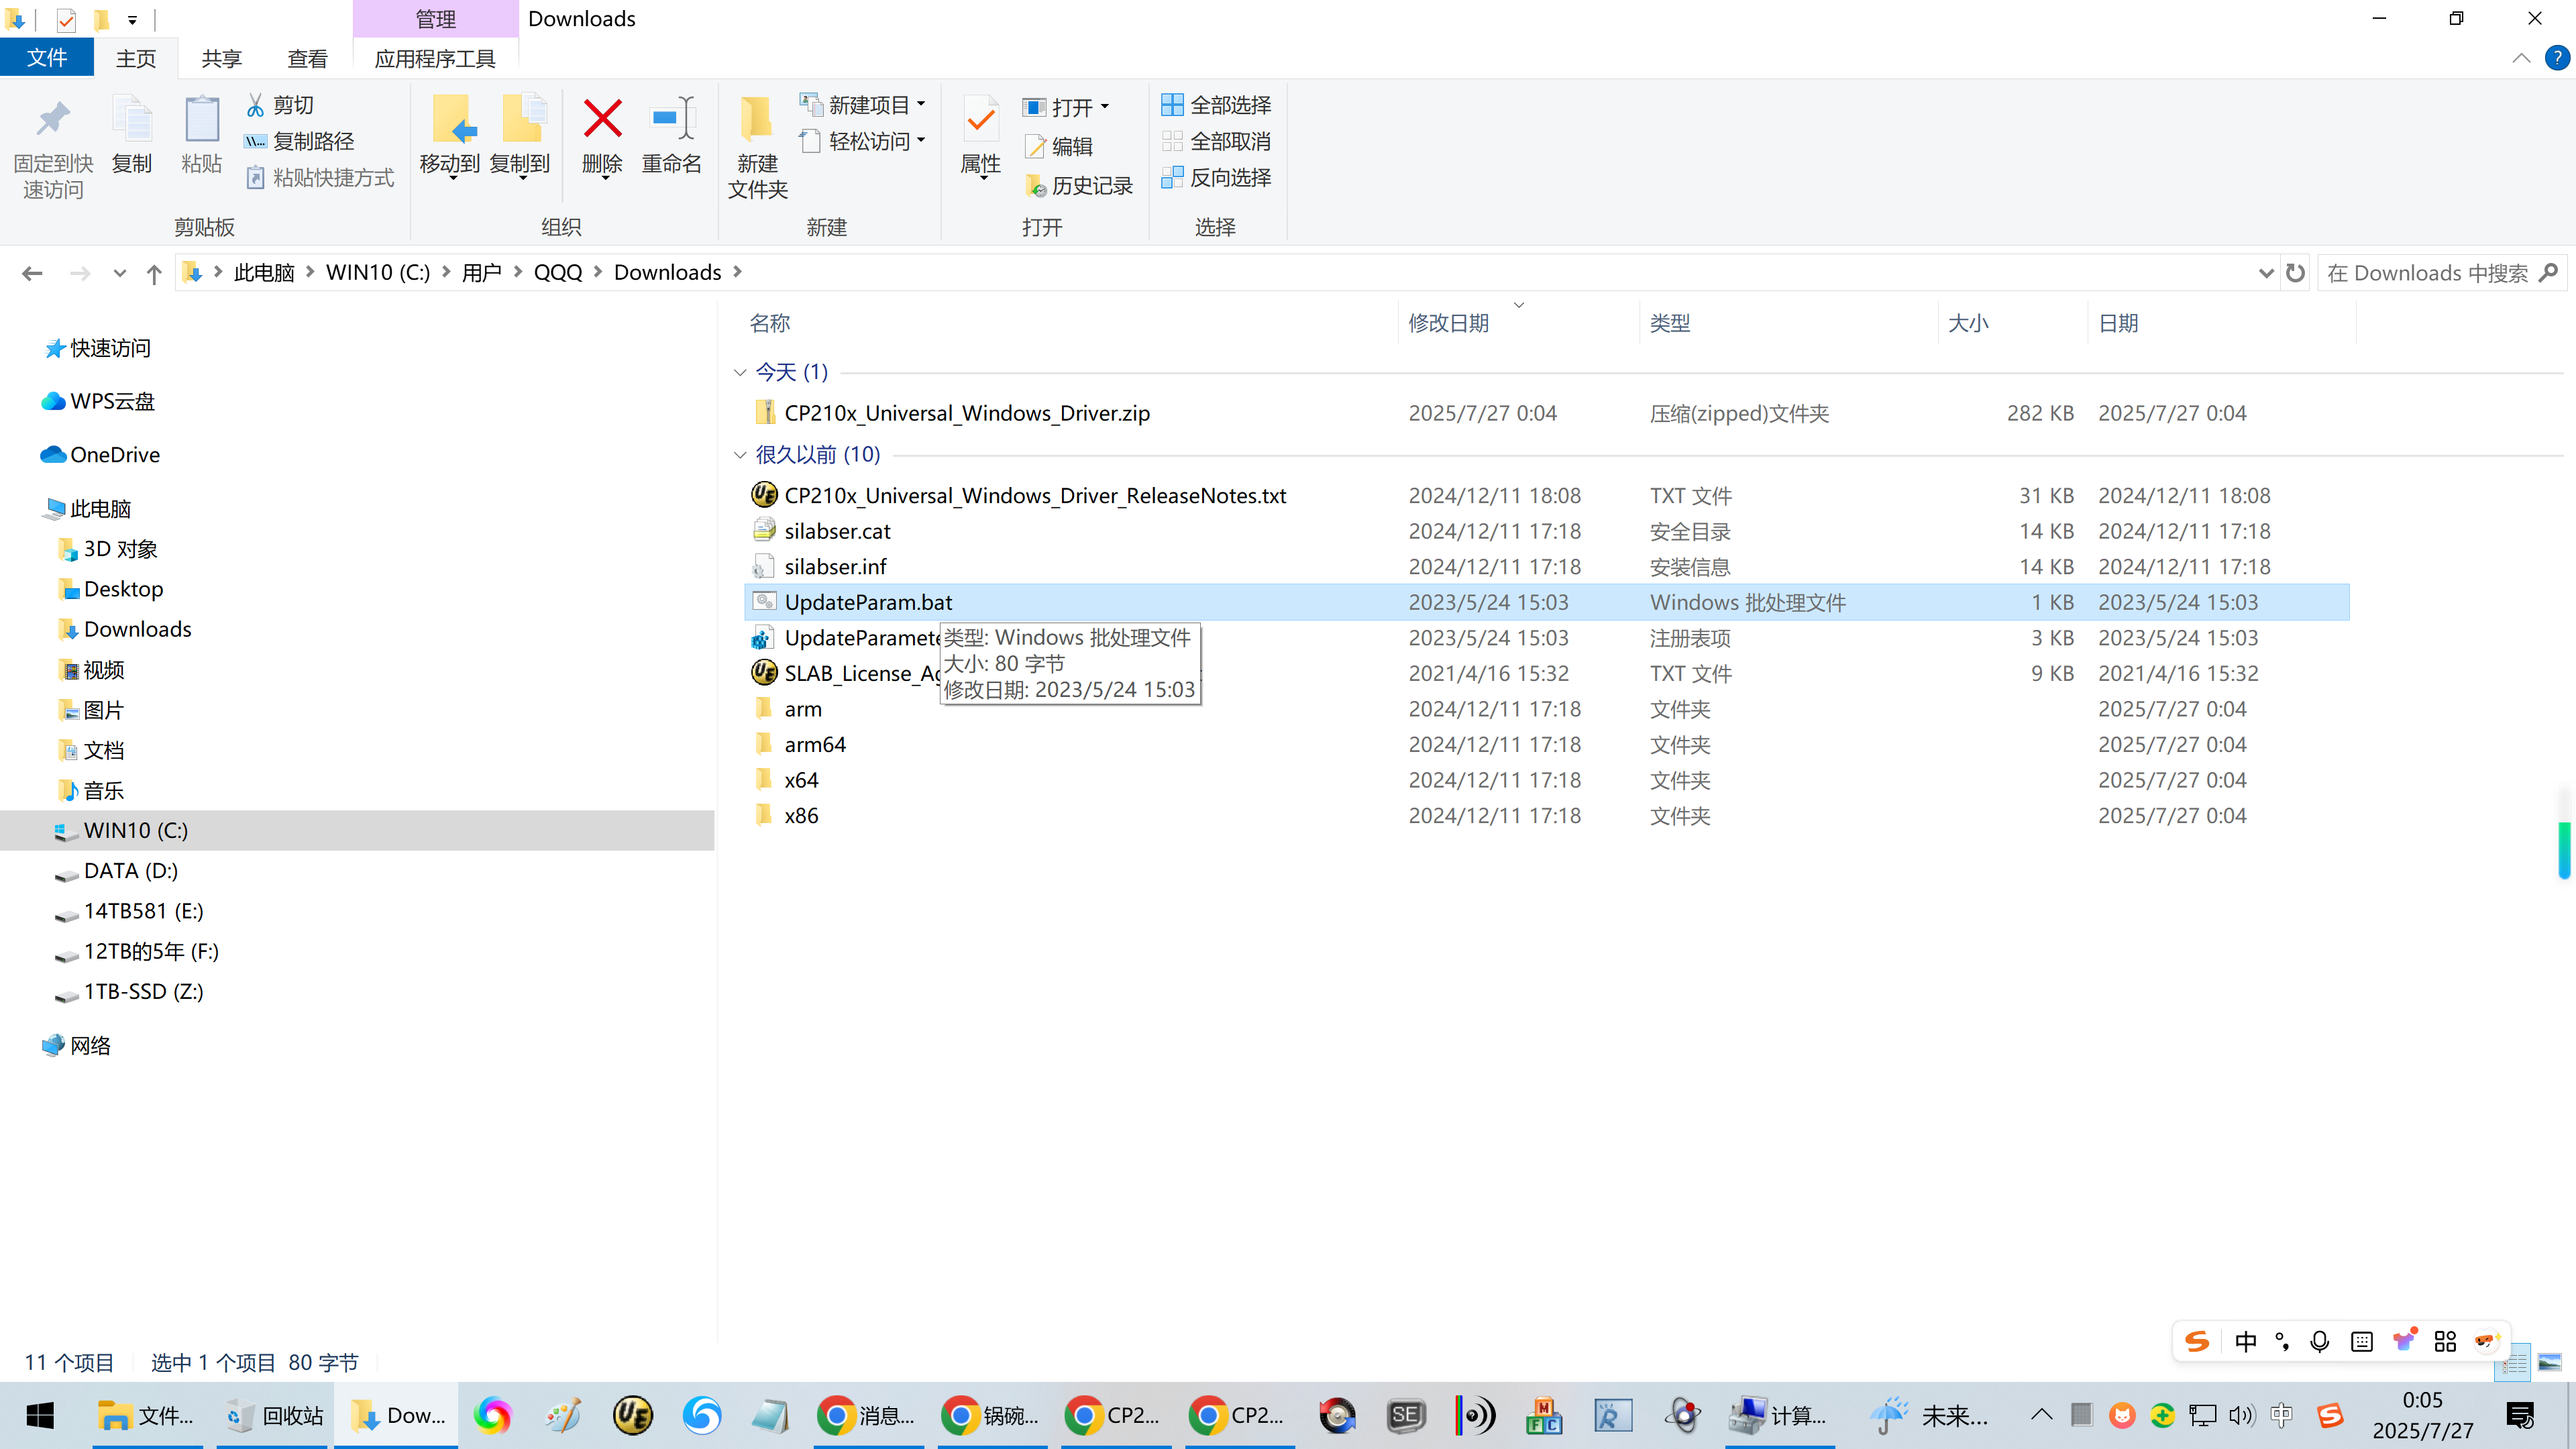Screen dimensions: 2576x1449
Task: Click the Refresh button beside address bar
Action: coord(2296,273)
